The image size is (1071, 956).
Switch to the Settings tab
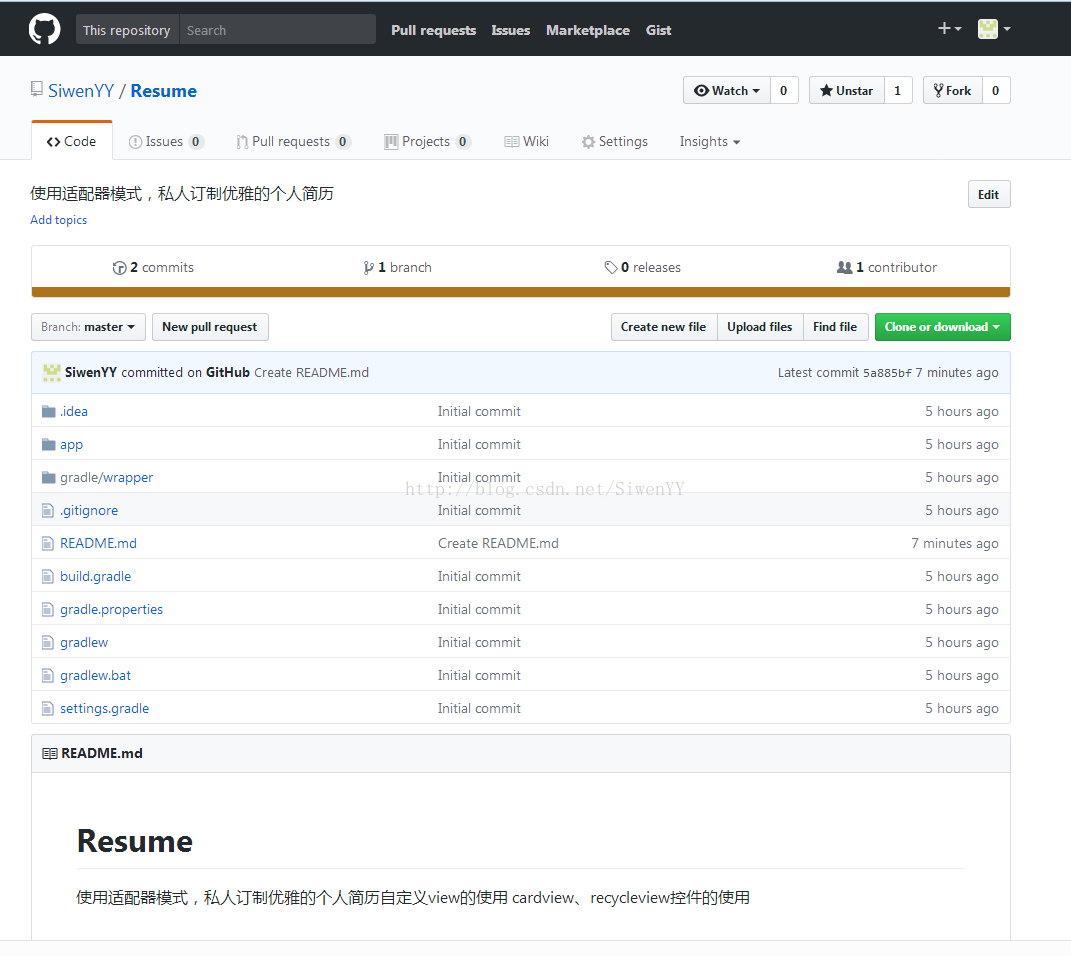coord(615,141)
